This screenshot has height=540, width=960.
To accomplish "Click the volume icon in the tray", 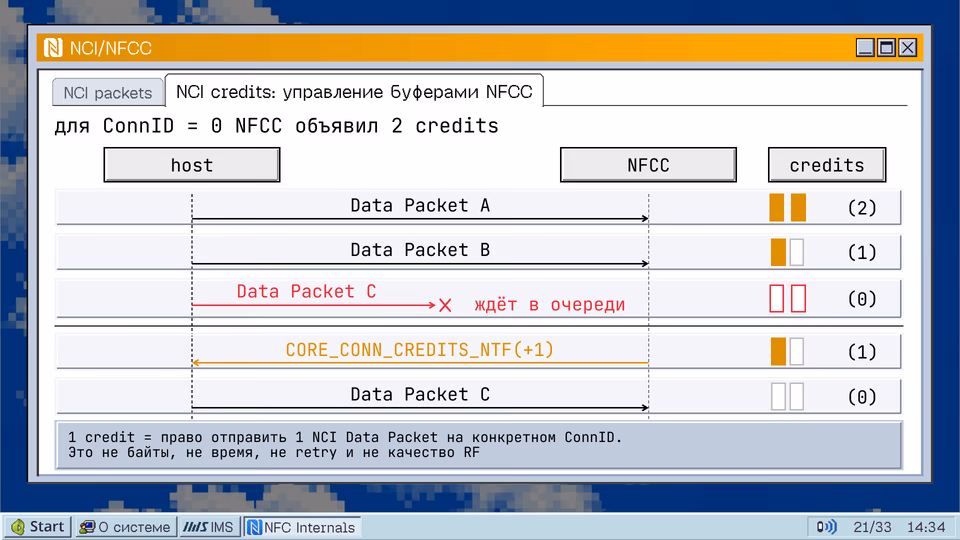I will tap(826, 527).
